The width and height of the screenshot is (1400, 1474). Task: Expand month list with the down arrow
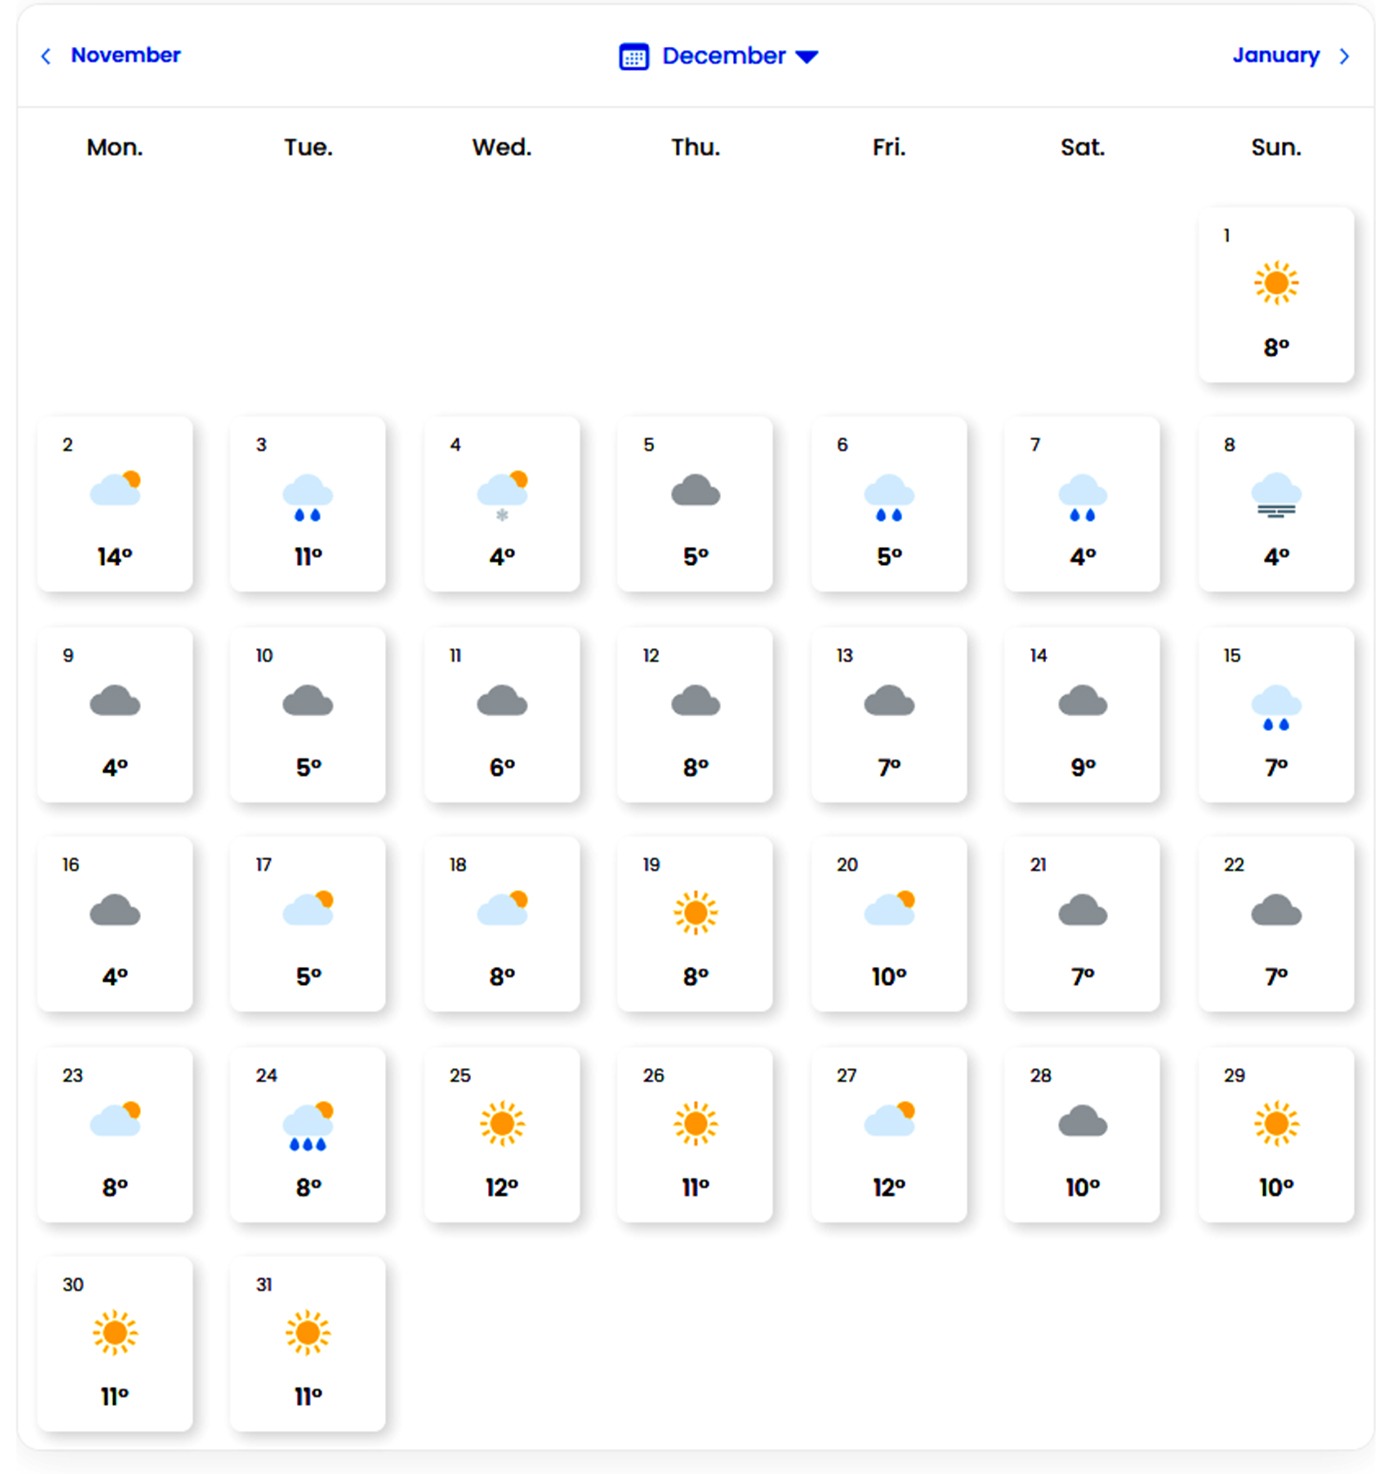pos(807,57)
